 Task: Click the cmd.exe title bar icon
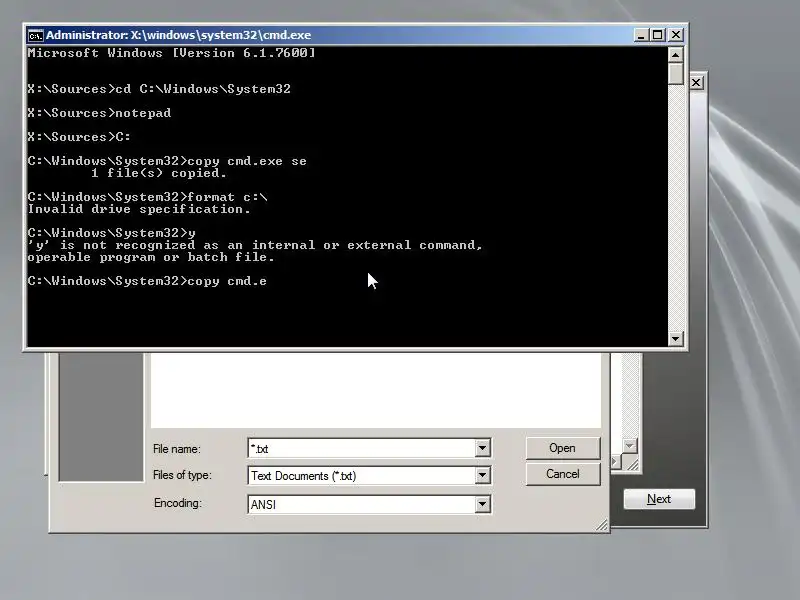(x=35, y=35)
